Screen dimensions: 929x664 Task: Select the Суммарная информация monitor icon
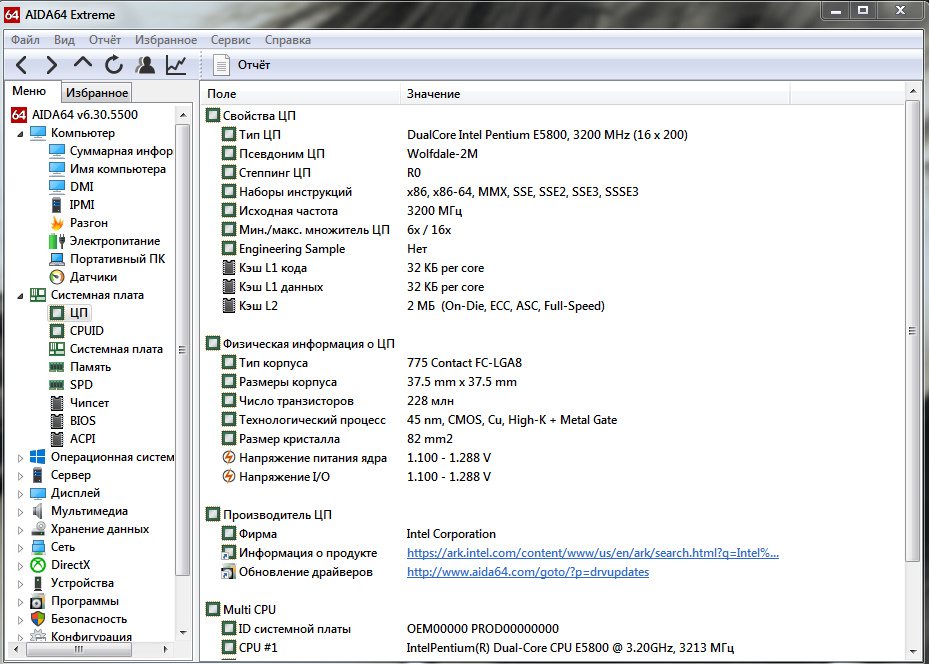pyautogui.click(x=57, y=151)
